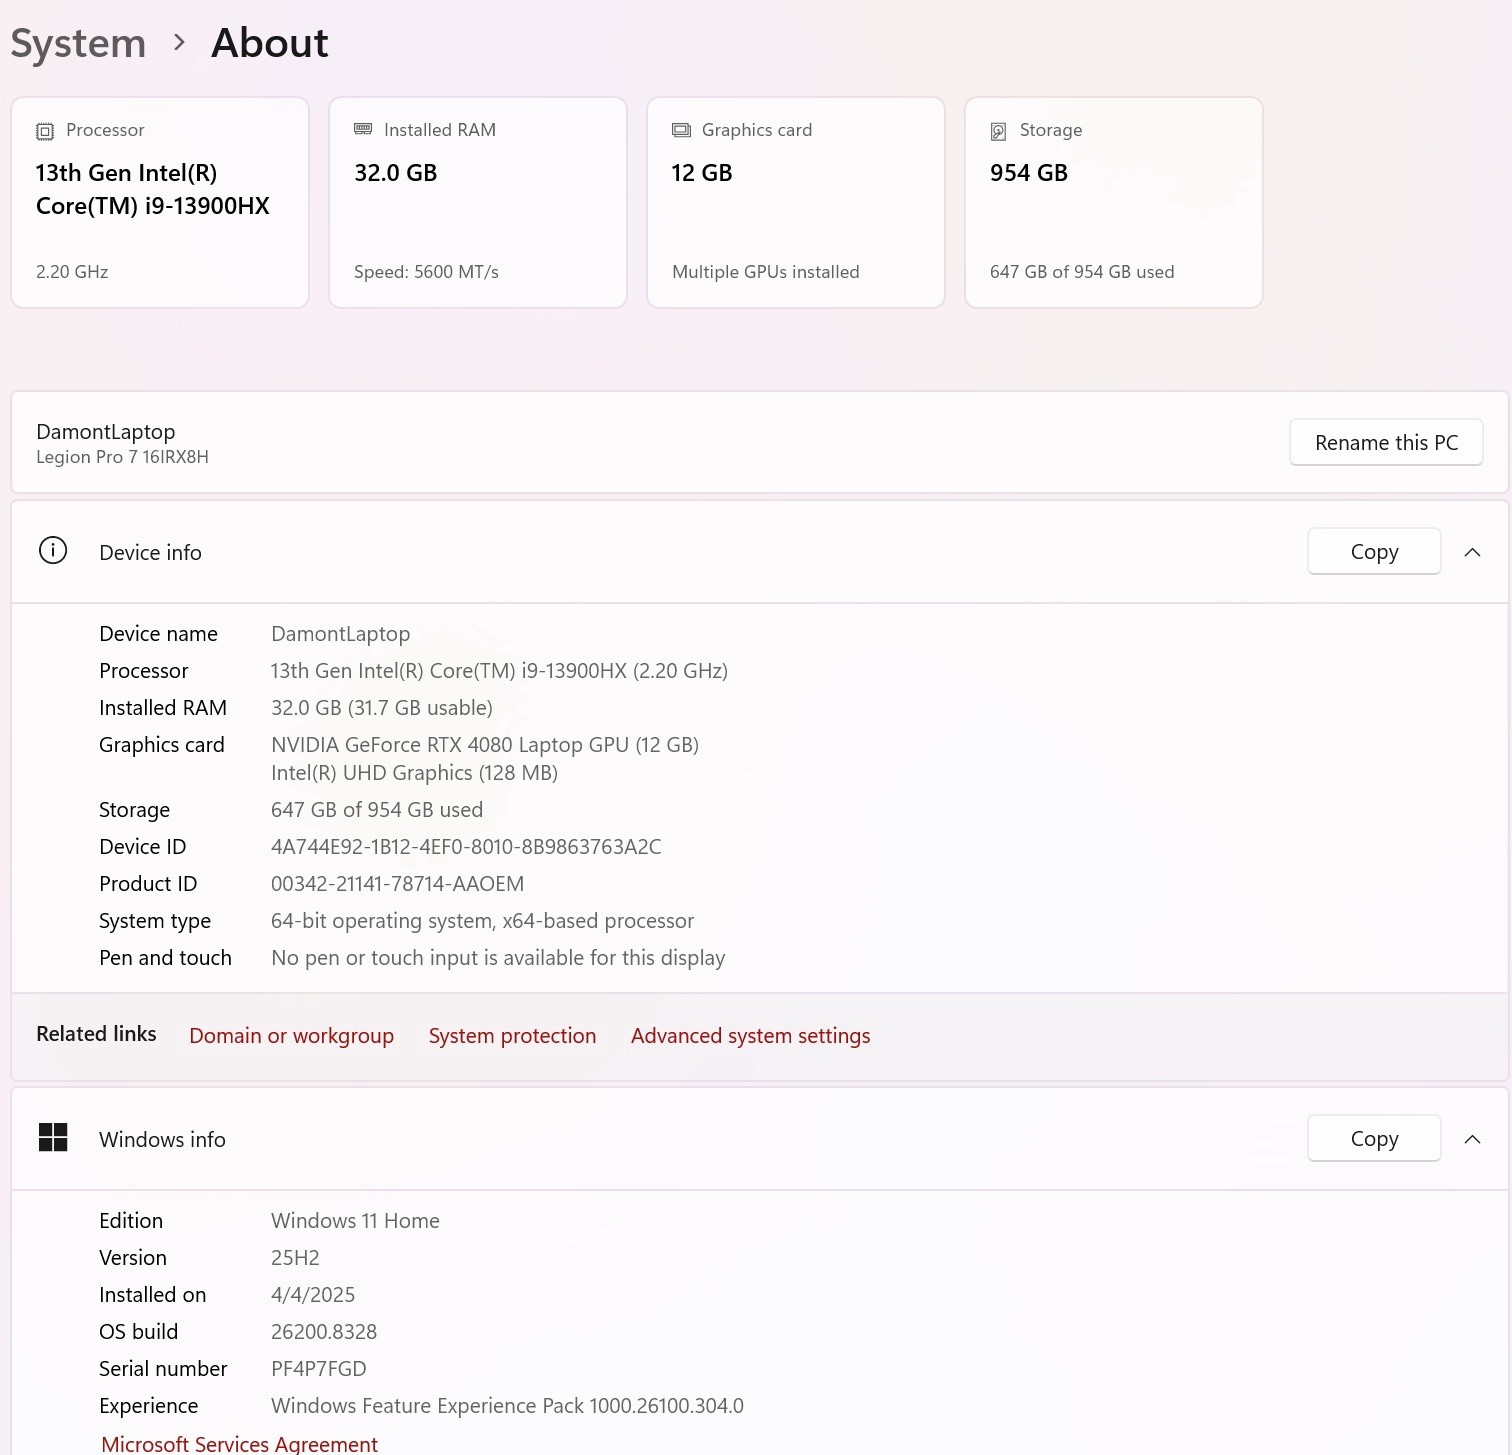
Task: Click the Windows logo icon
Action: (53, 1137)
